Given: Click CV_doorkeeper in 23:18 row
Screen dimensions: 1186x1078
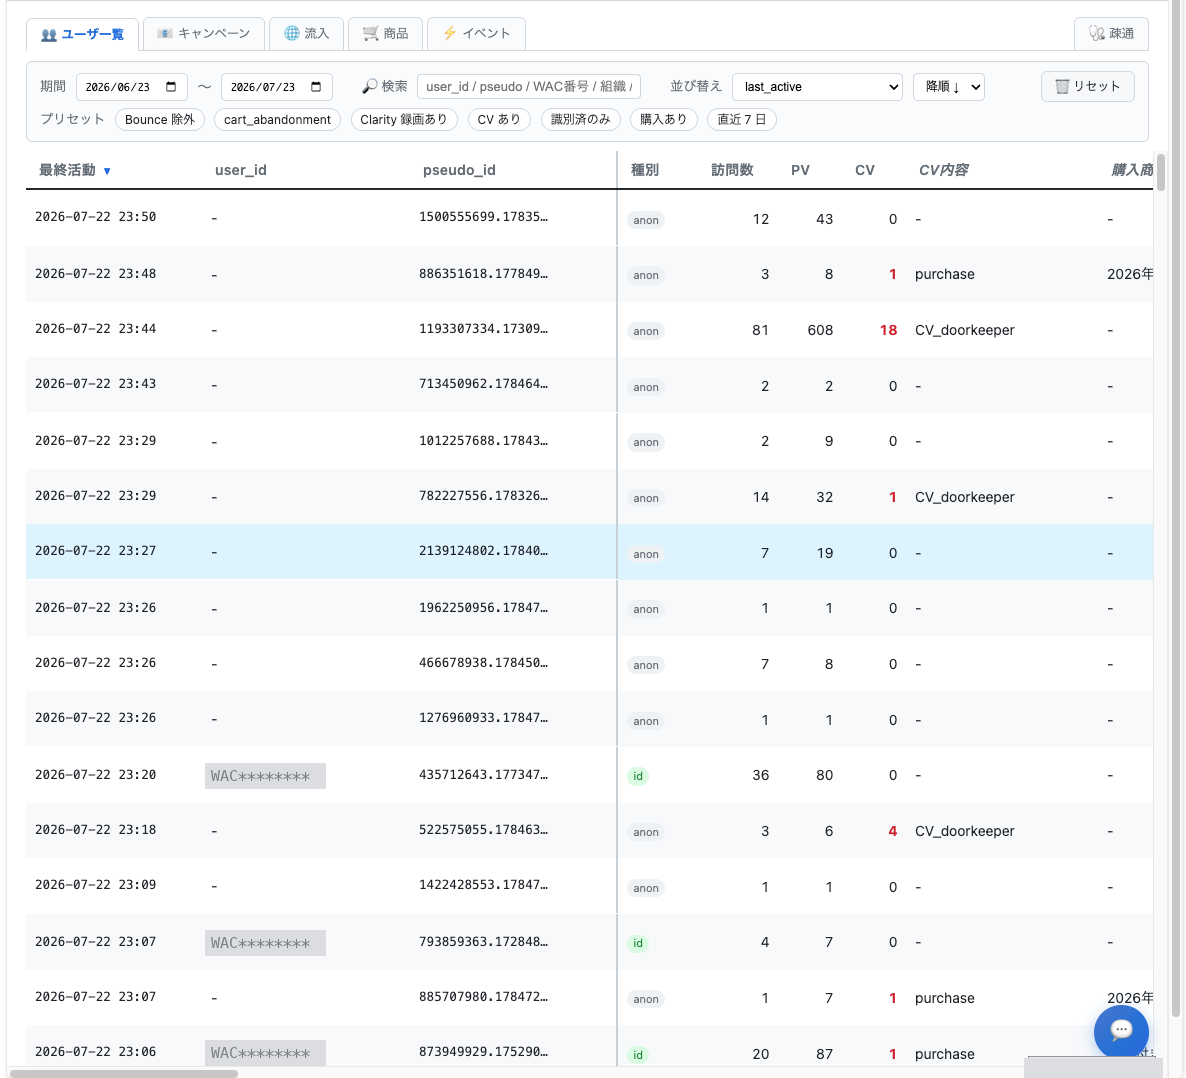Looking at the screenshot, I should [964, 831].
